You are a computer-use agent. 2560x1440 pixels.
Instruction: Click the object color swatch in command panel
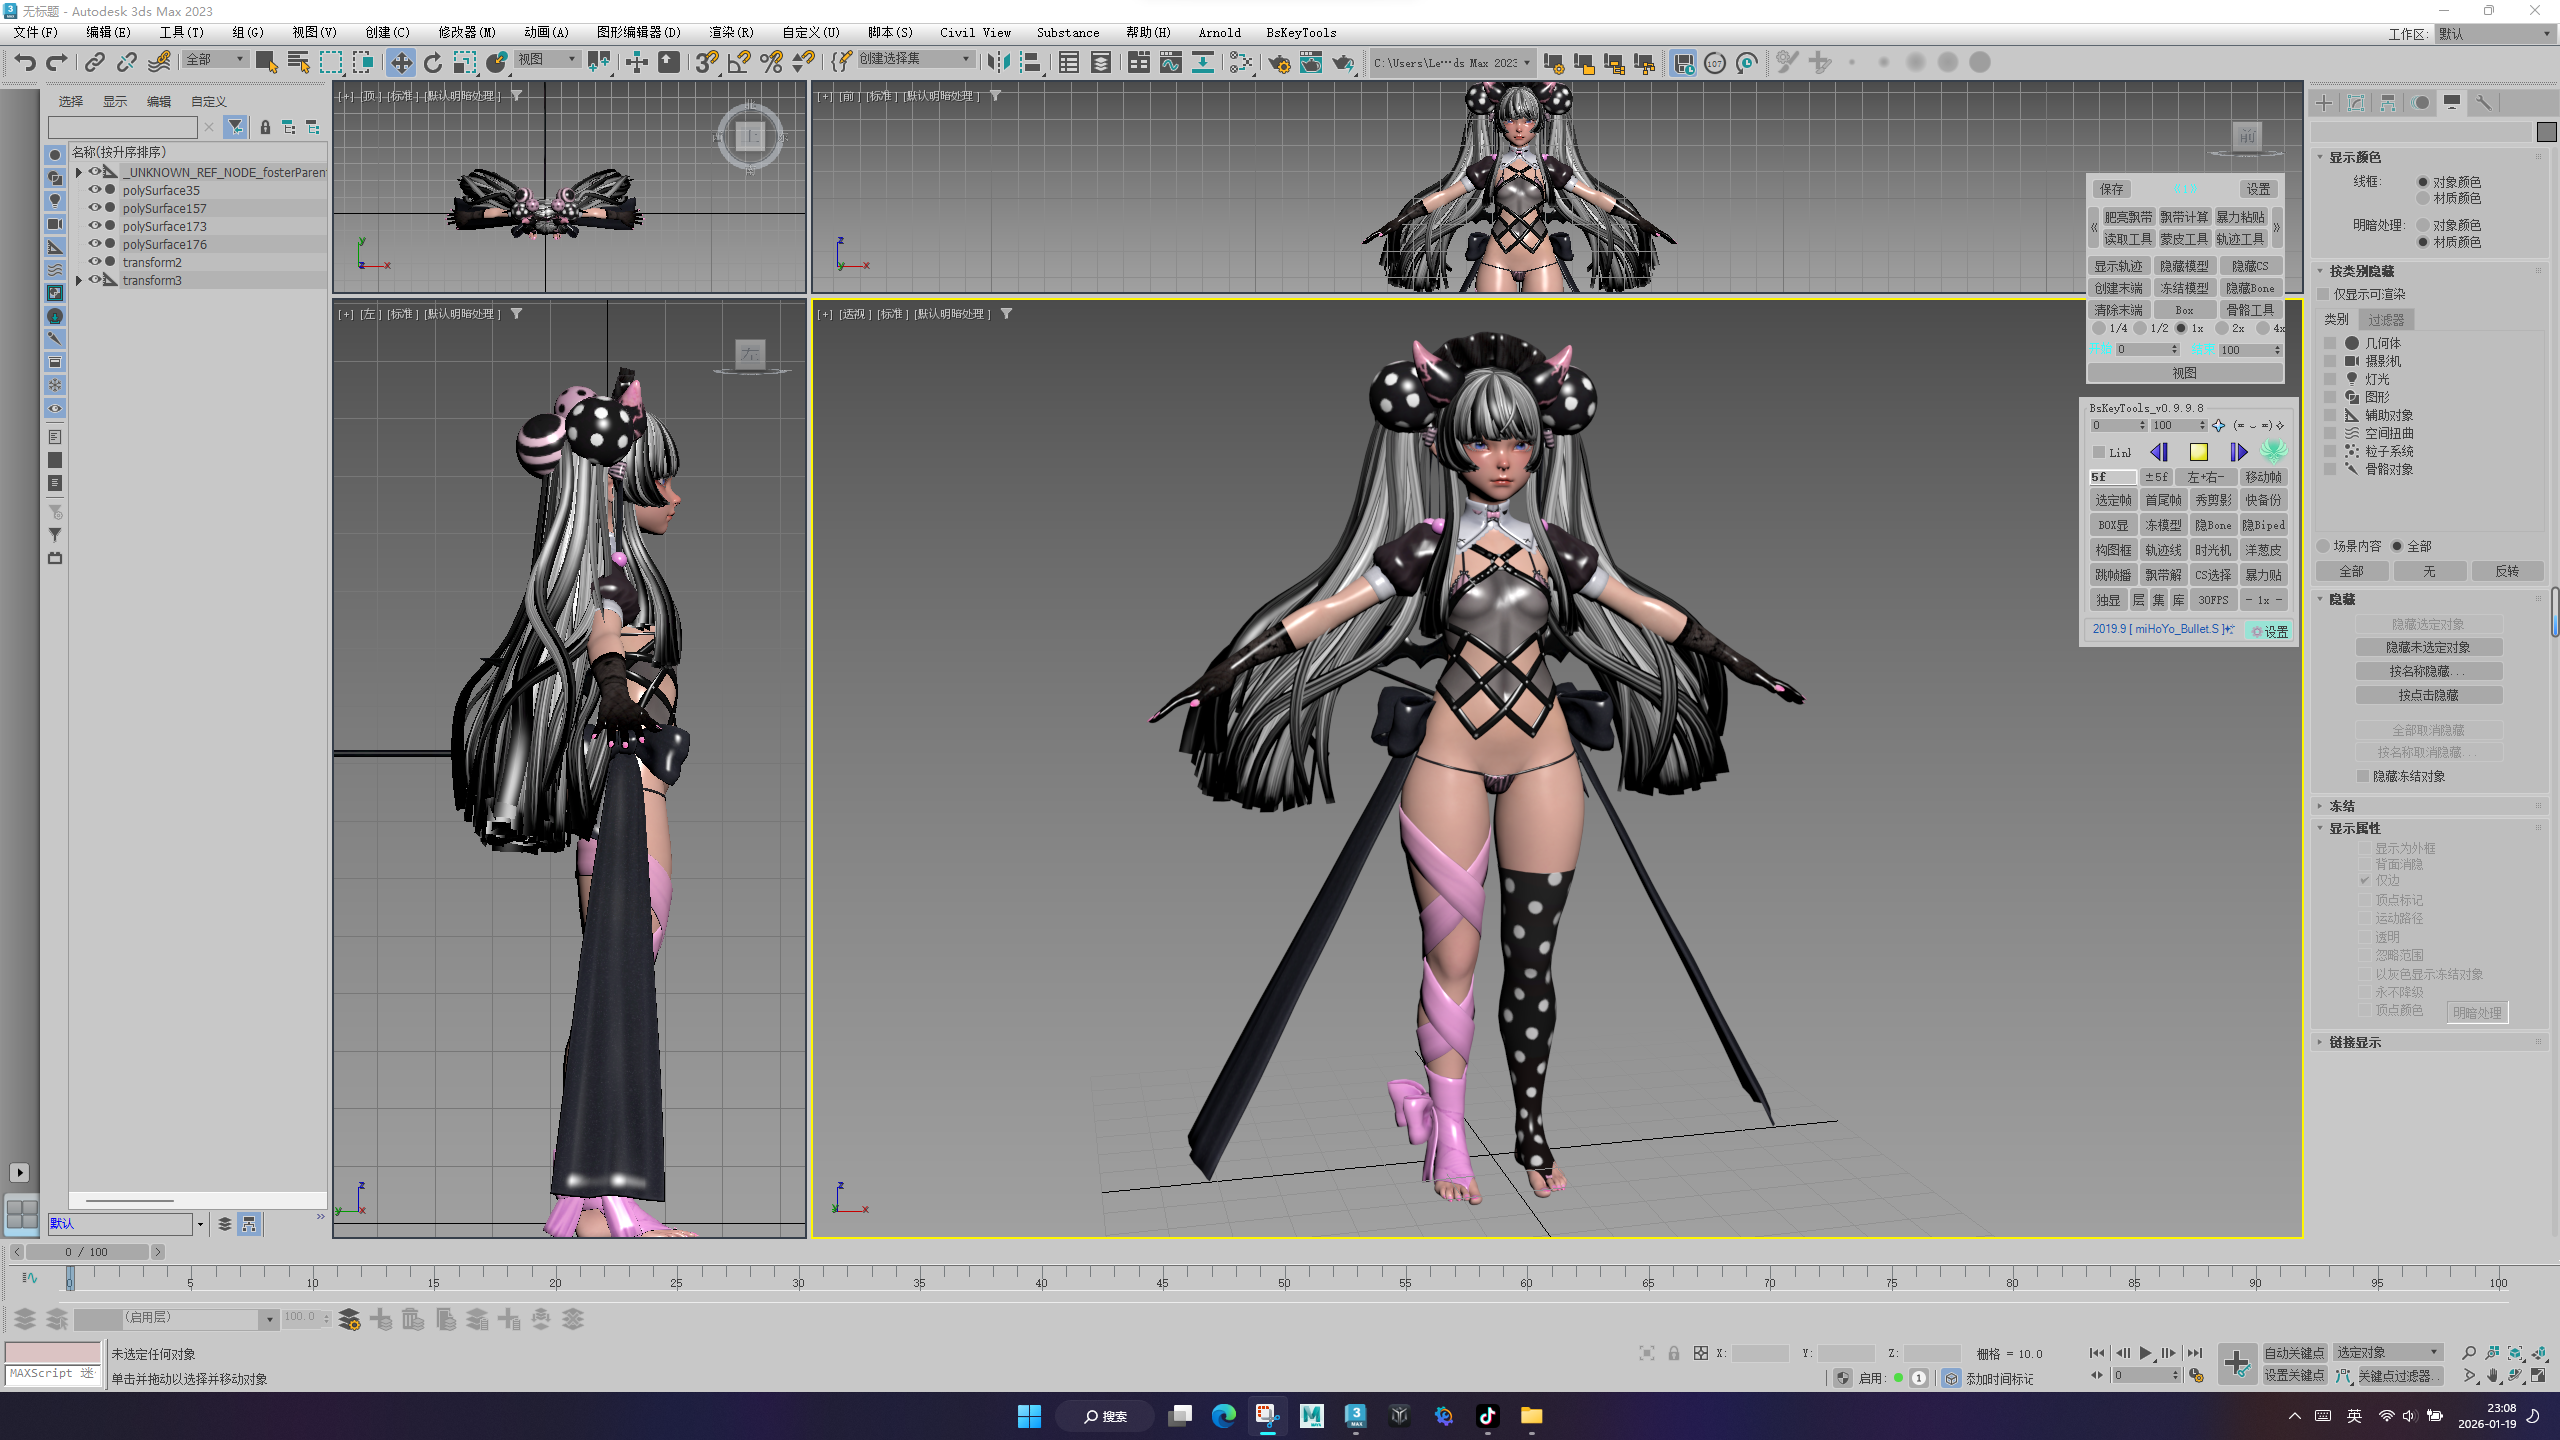(x=2546, y=131)
